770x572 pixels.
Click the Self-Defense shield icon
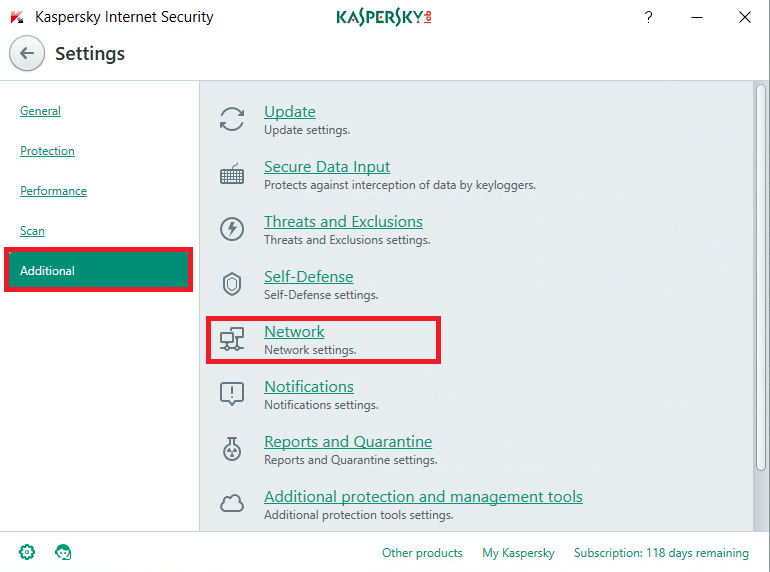232,284
